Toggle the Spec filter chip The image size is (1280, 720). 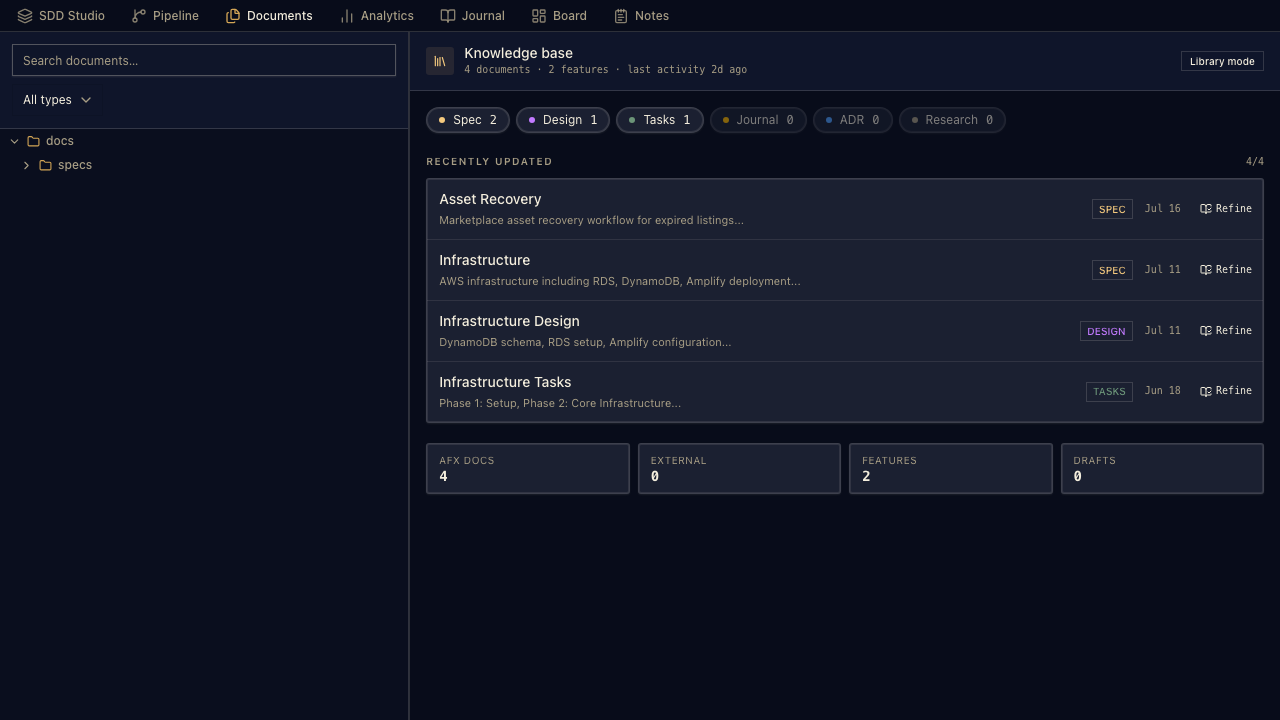pyautogui.click(x=468, y=120)
